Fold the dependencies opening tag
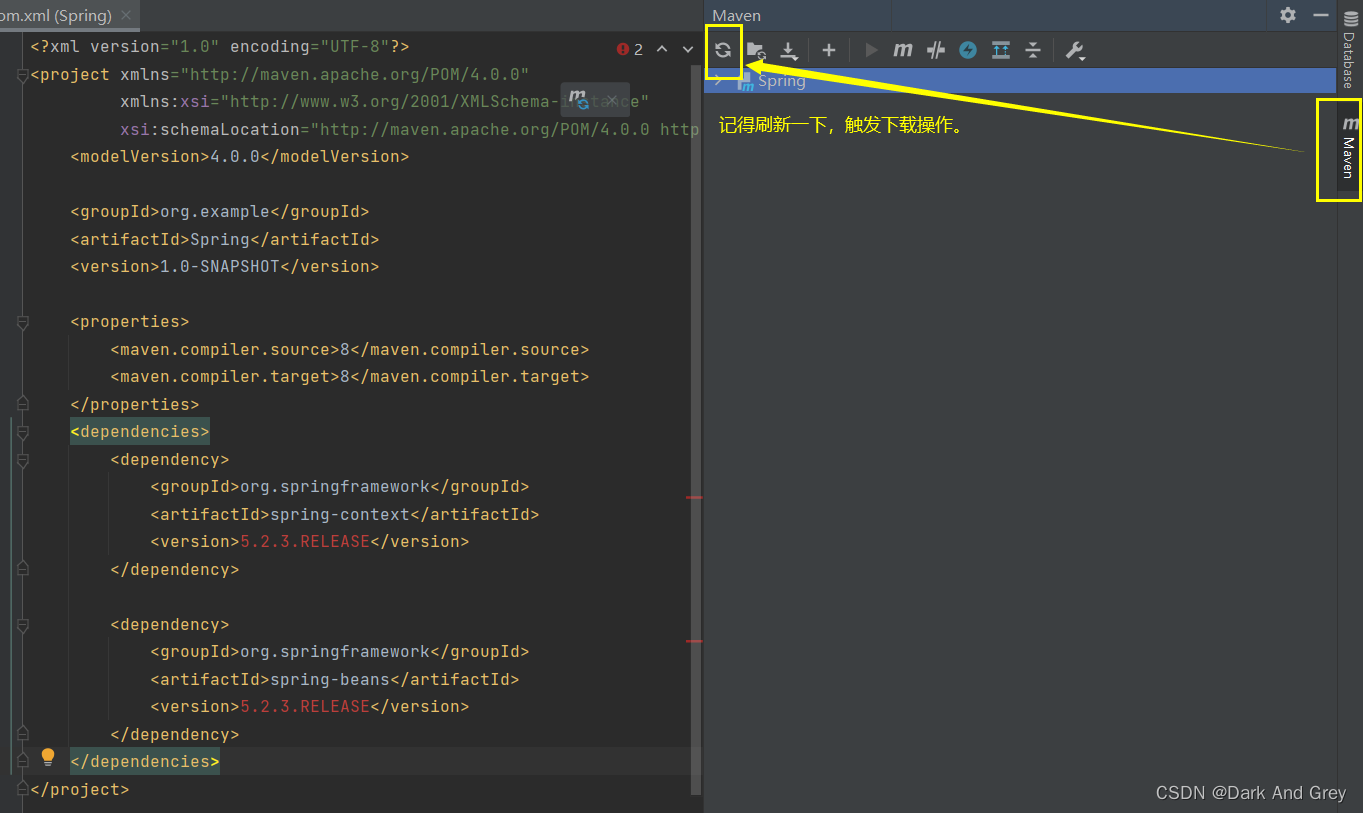Image resolution: width=1363 pixels, height=813 pixels. (23, 432)
